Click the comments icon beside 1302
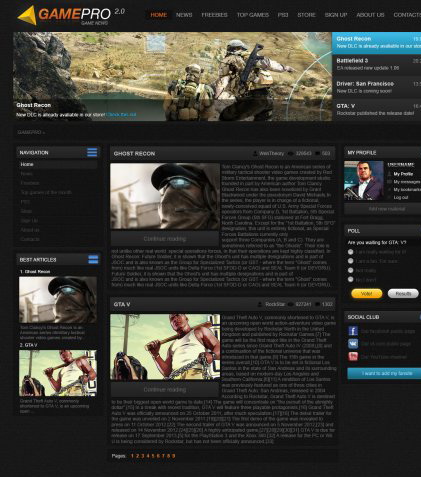This screenshot has width=421, height=477. tap(317, 304)
